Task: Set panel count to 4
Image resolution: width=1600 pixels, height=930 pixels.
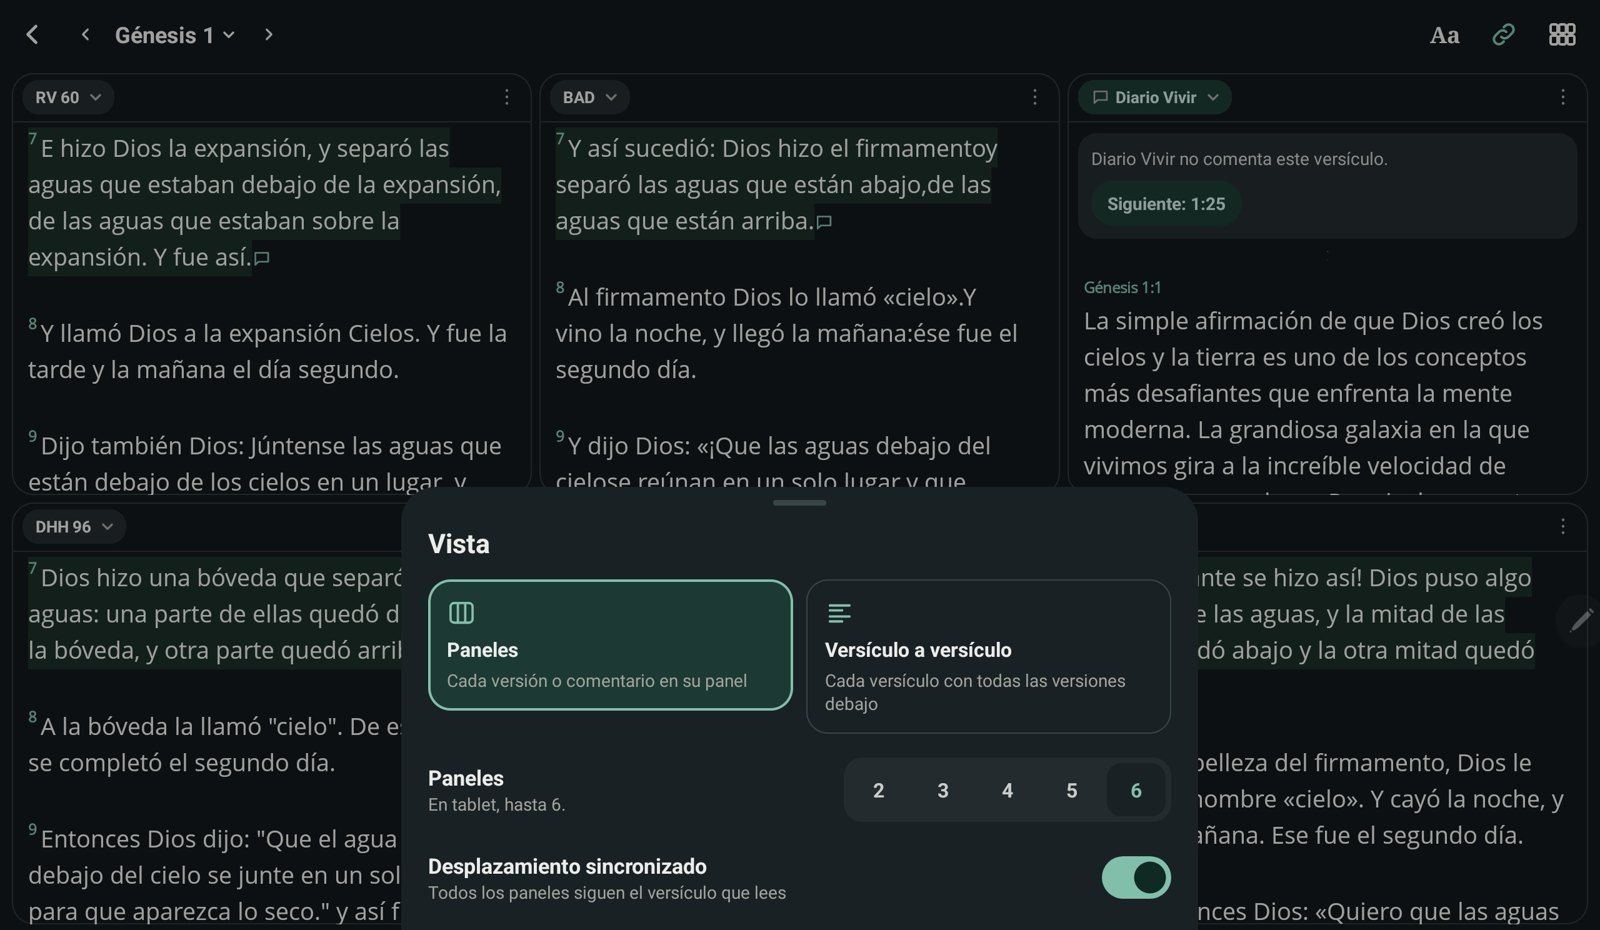Action: point(1007,791)
